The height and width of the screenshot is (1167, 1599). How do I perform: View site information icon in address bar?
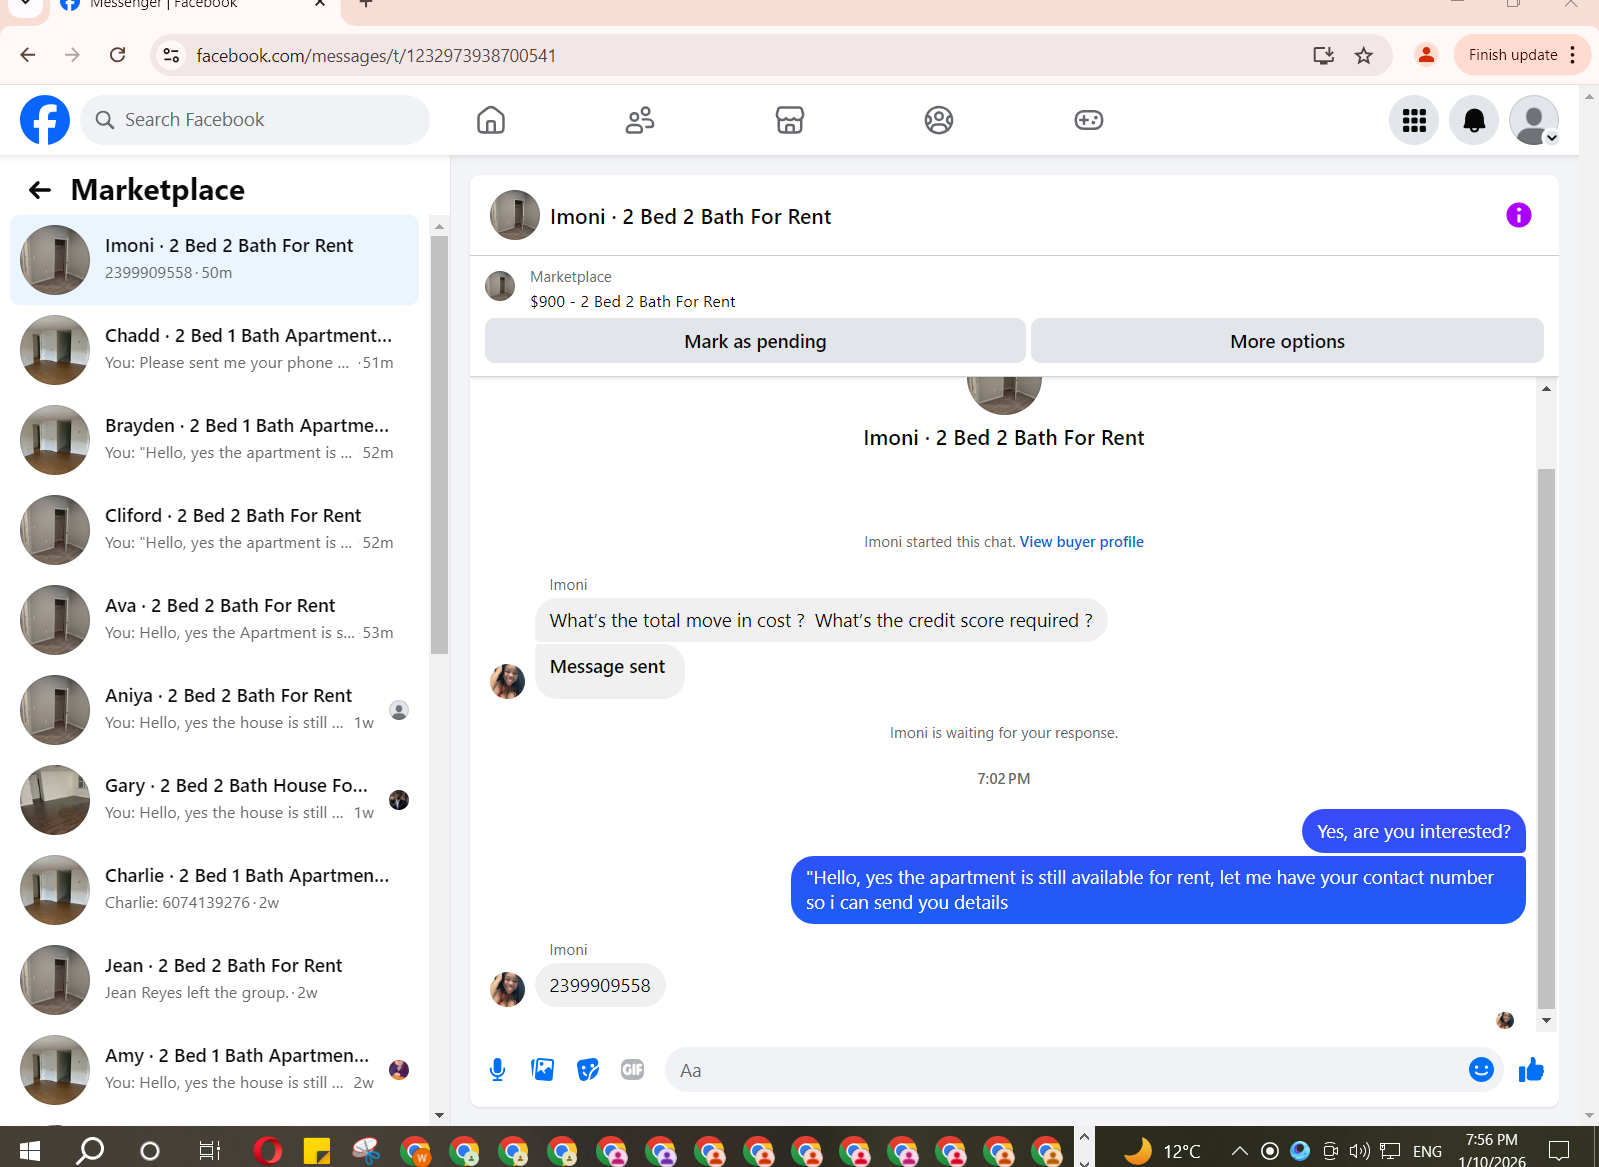(172, 55)
